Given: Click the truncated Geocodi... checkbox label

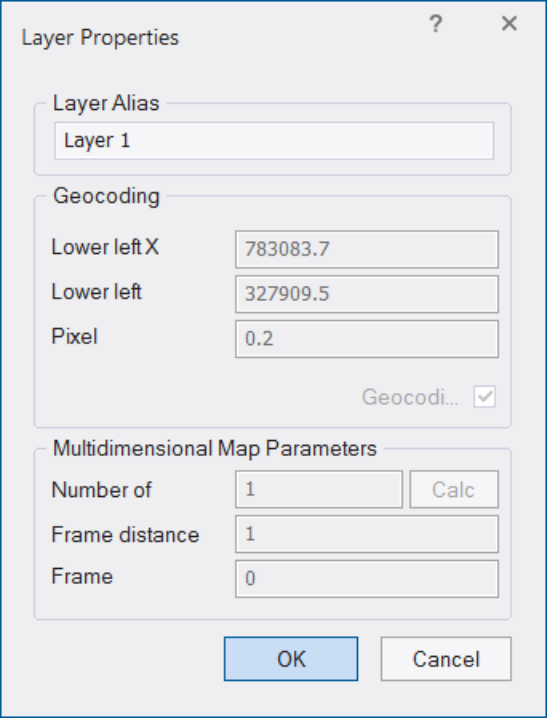Looking at the screenshot, I should (x=410, y=397).
